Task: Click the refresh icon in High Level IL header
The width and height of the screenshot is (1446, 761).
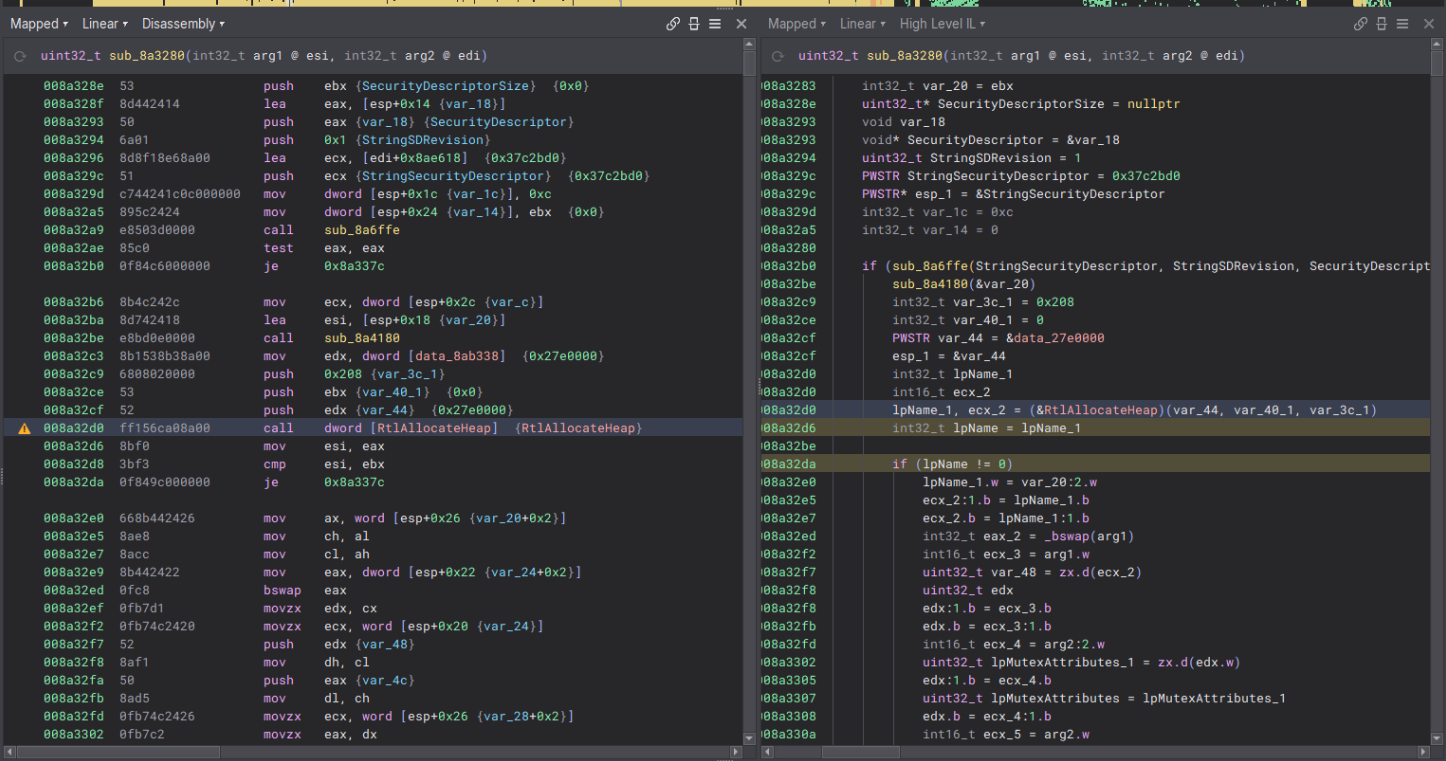Action: point(777,56)
